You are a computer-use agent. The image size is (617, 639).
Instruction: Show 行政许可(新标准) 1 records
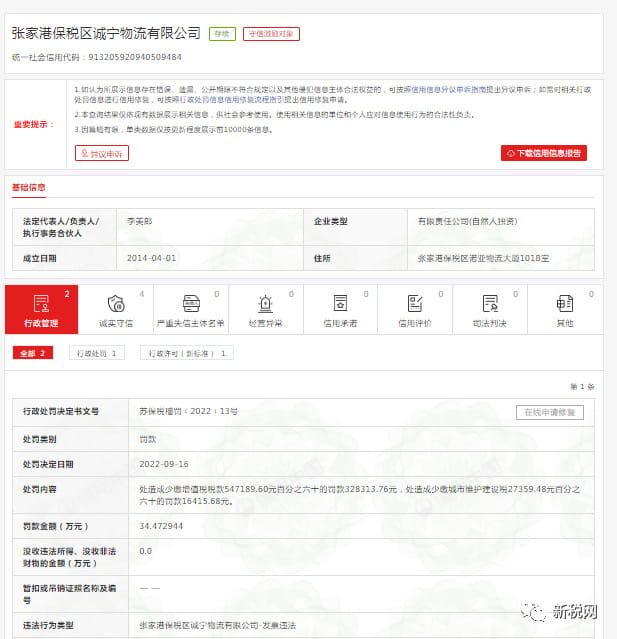point(187,353)
